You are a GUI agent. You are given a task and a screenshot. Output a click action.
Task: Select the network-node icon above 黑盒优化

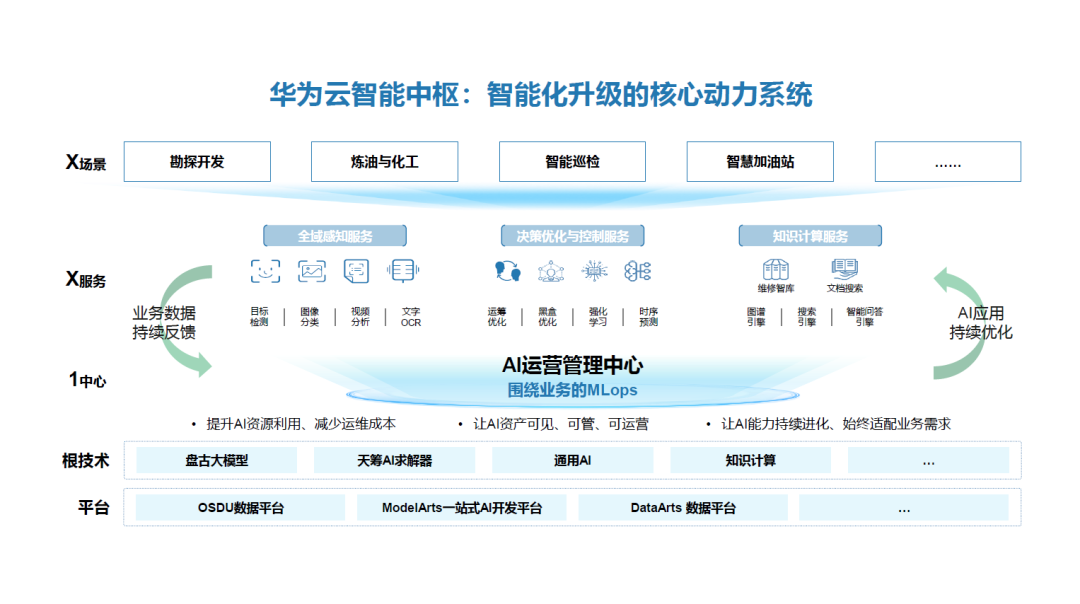551,271
